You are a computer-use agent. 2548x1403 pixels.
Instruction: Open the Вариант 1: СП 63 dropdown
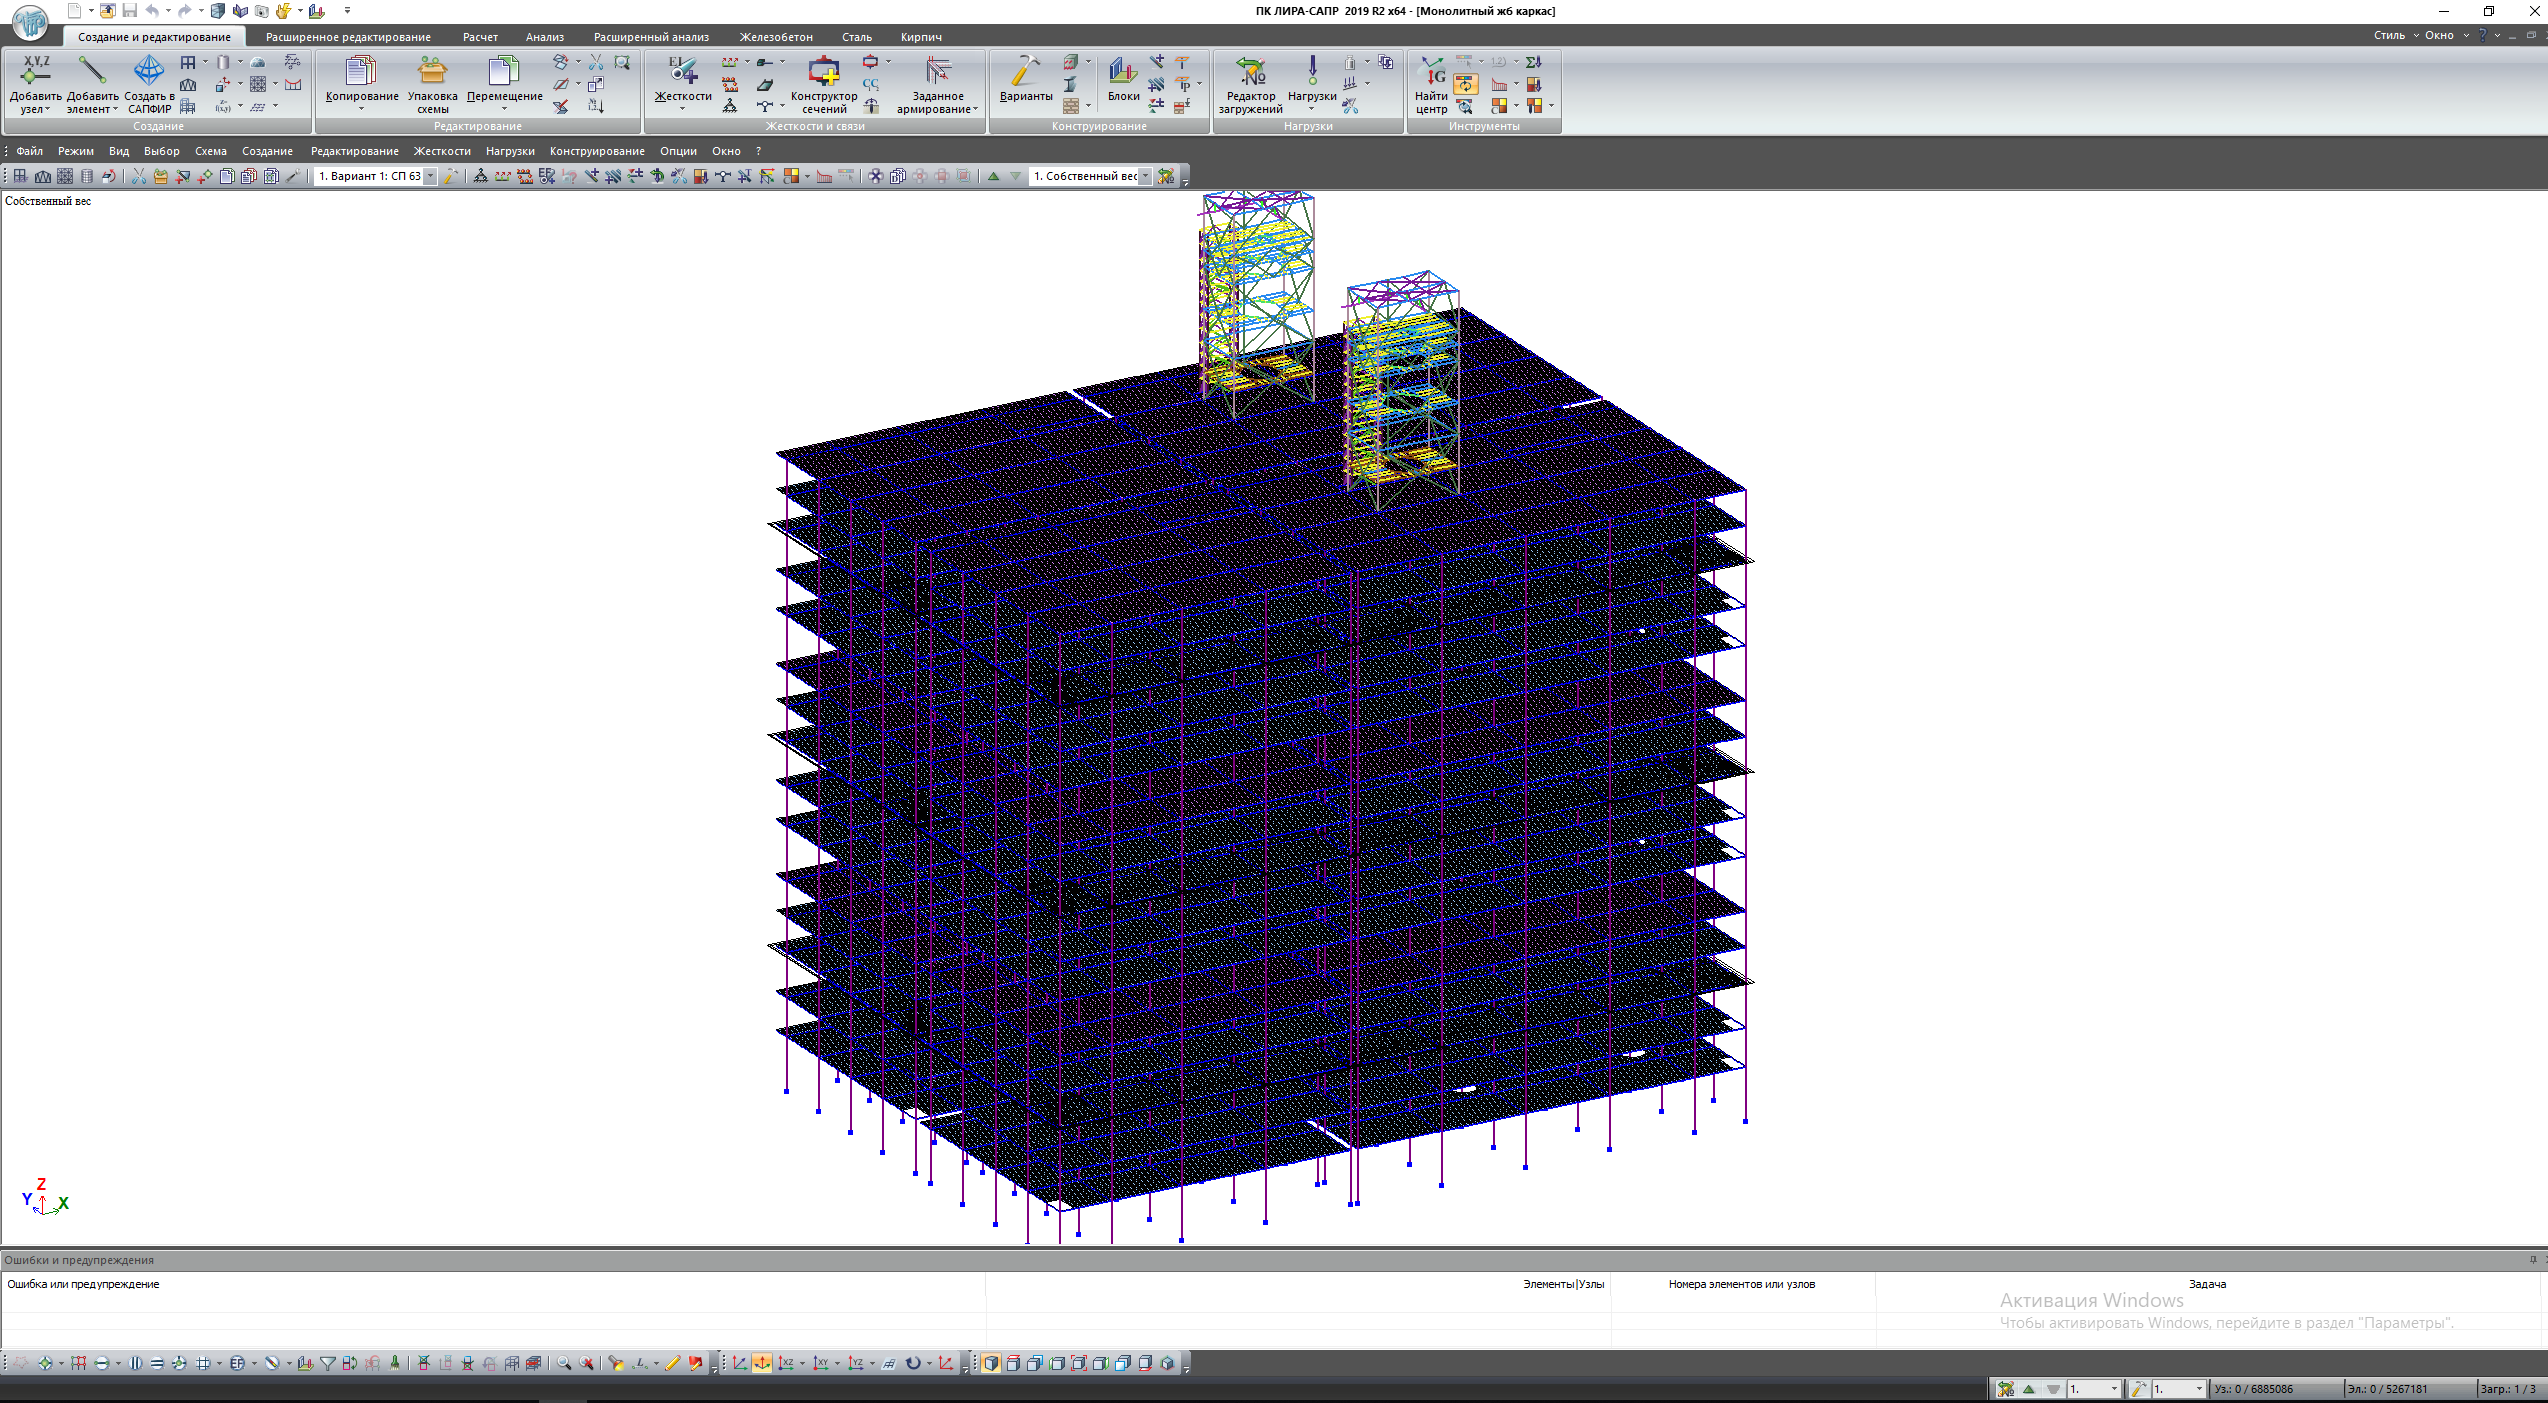click(430, 176)
